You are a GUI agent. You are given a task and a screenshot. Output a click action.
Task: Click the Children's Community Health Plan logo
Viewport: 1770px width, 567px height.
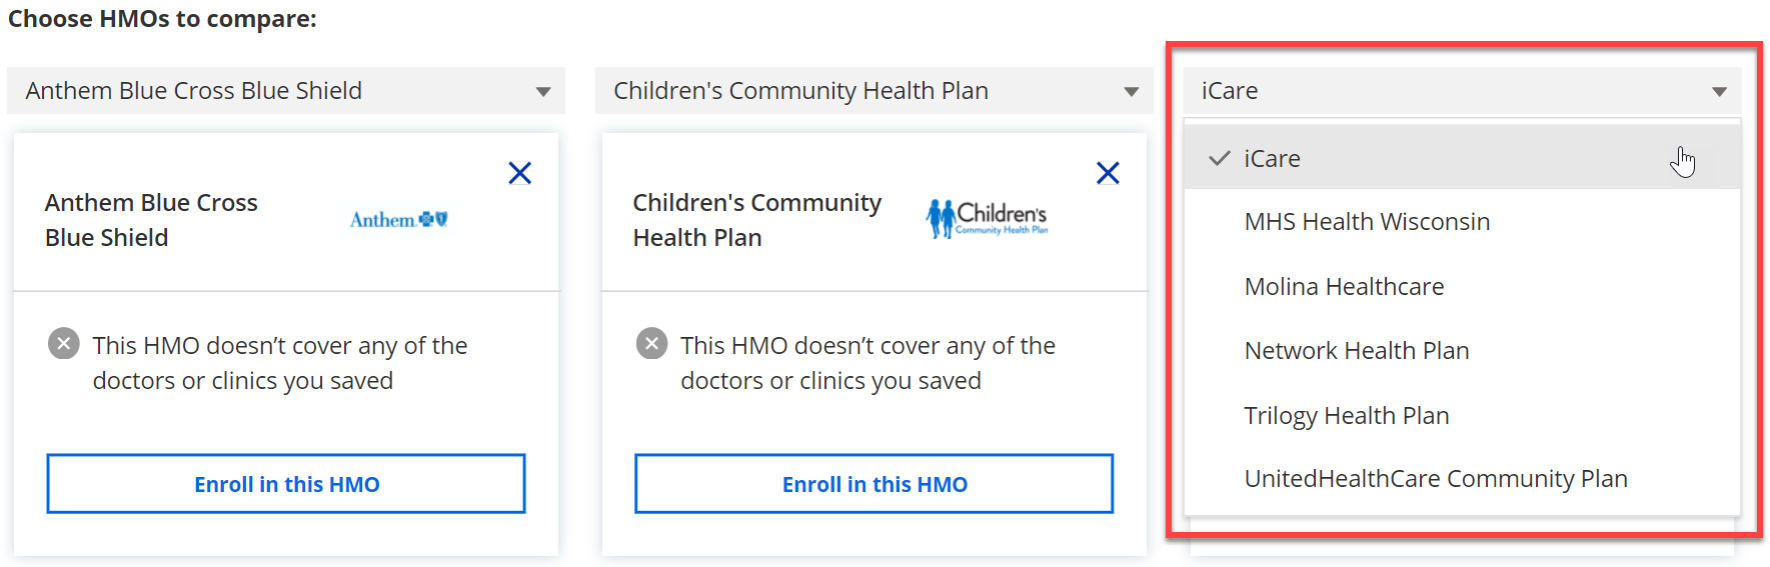point(986,218)
